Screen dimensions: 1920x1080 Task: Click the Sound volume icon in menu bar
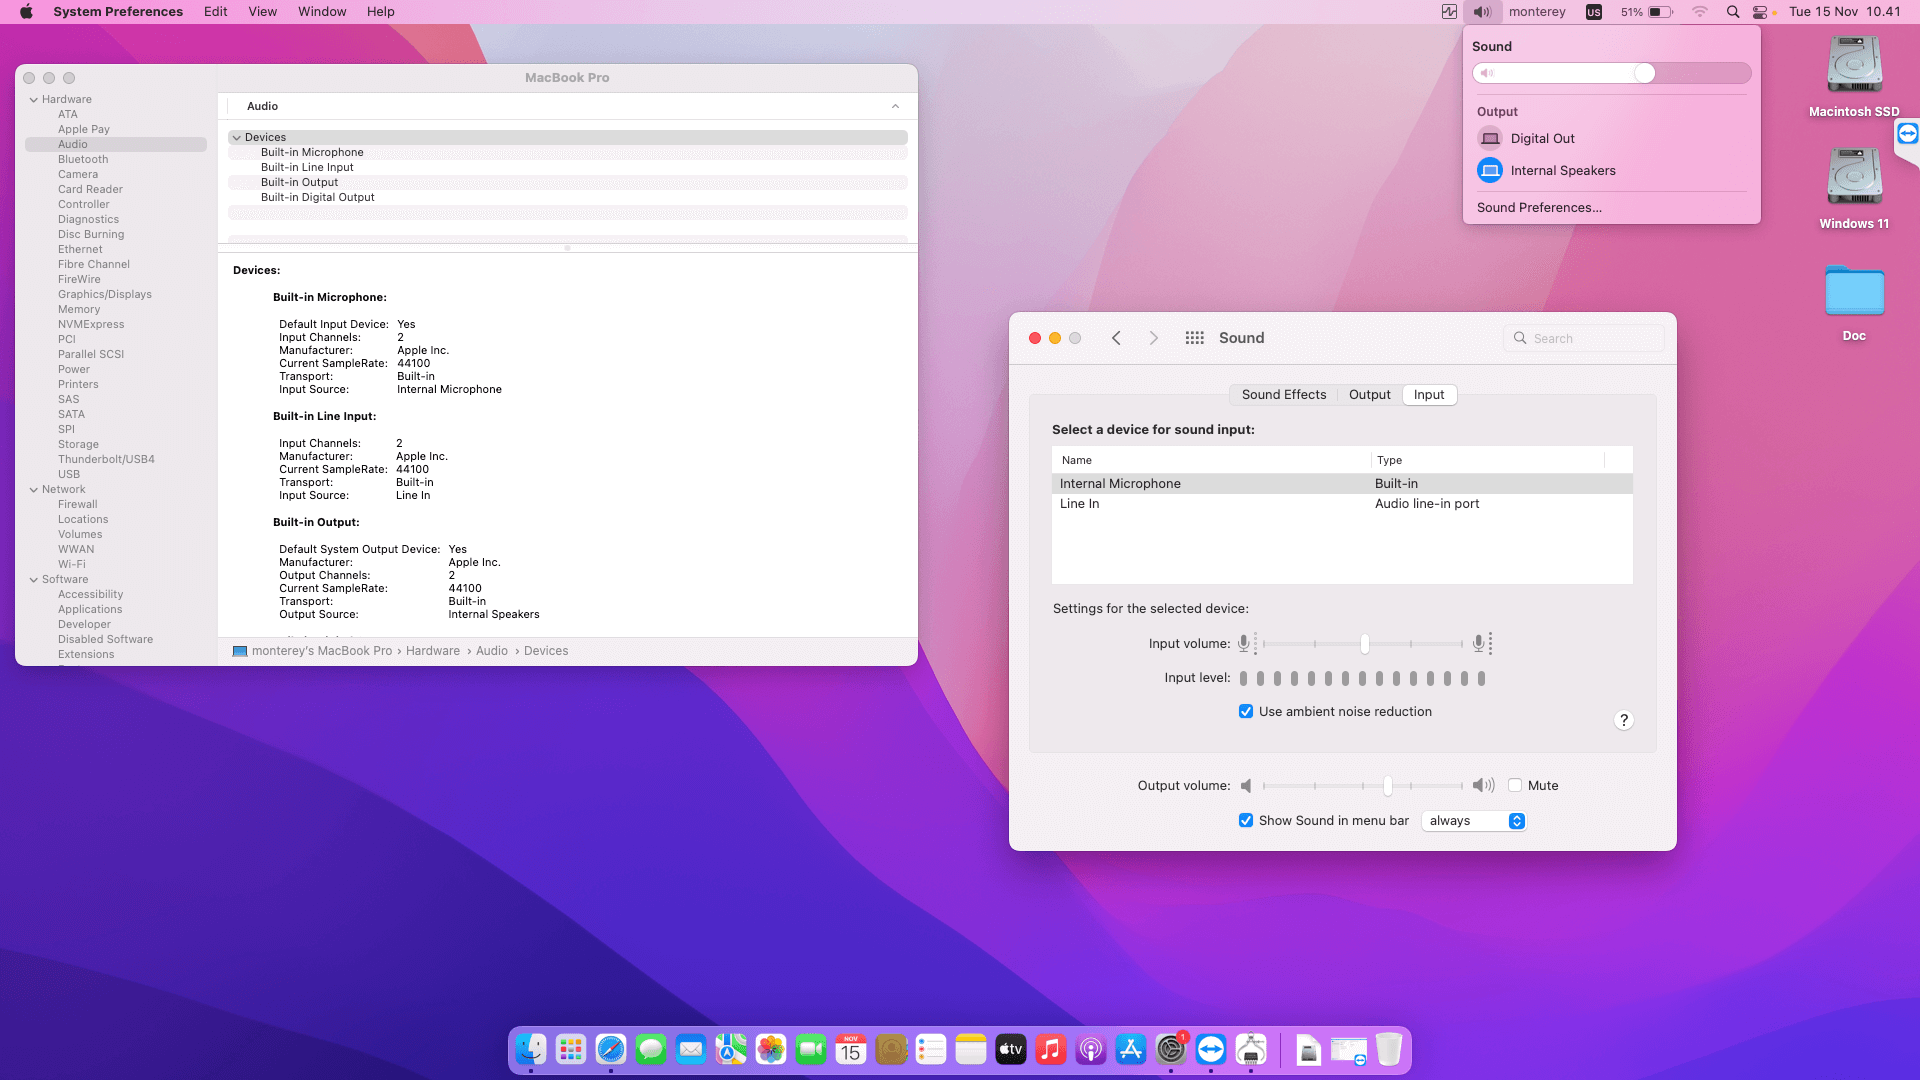point(1482,12)
